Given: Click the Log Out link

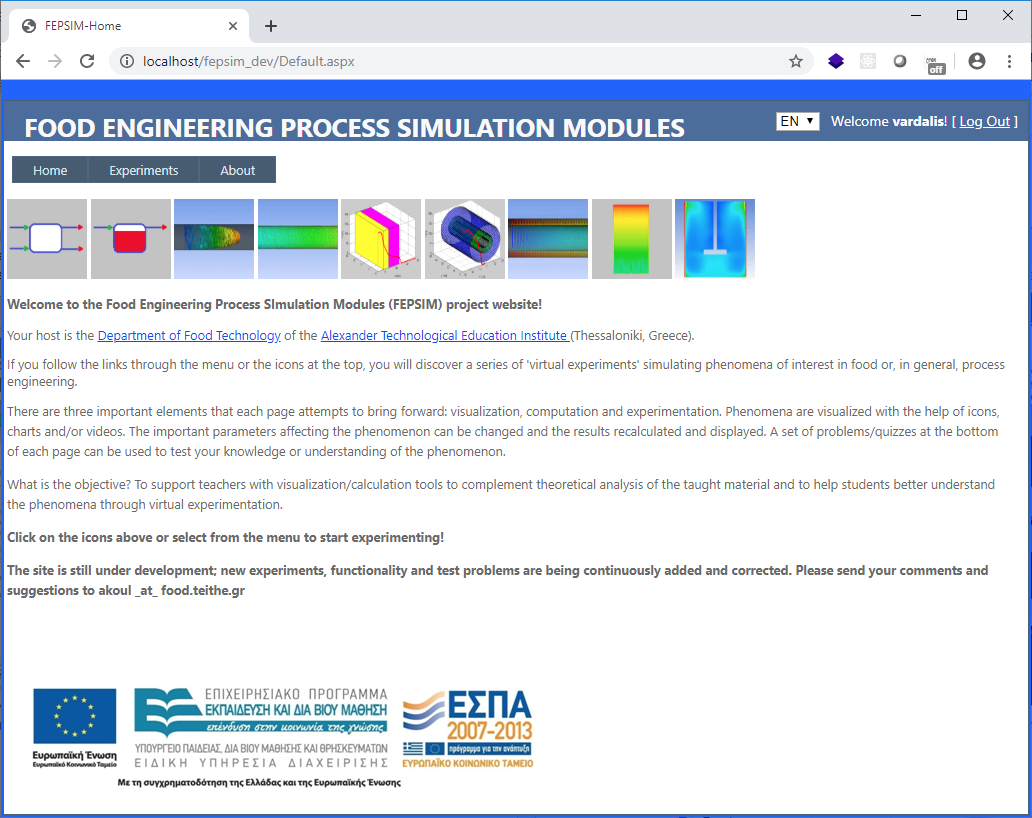Looking at the screenshot, I should click(x=985, y=121).
